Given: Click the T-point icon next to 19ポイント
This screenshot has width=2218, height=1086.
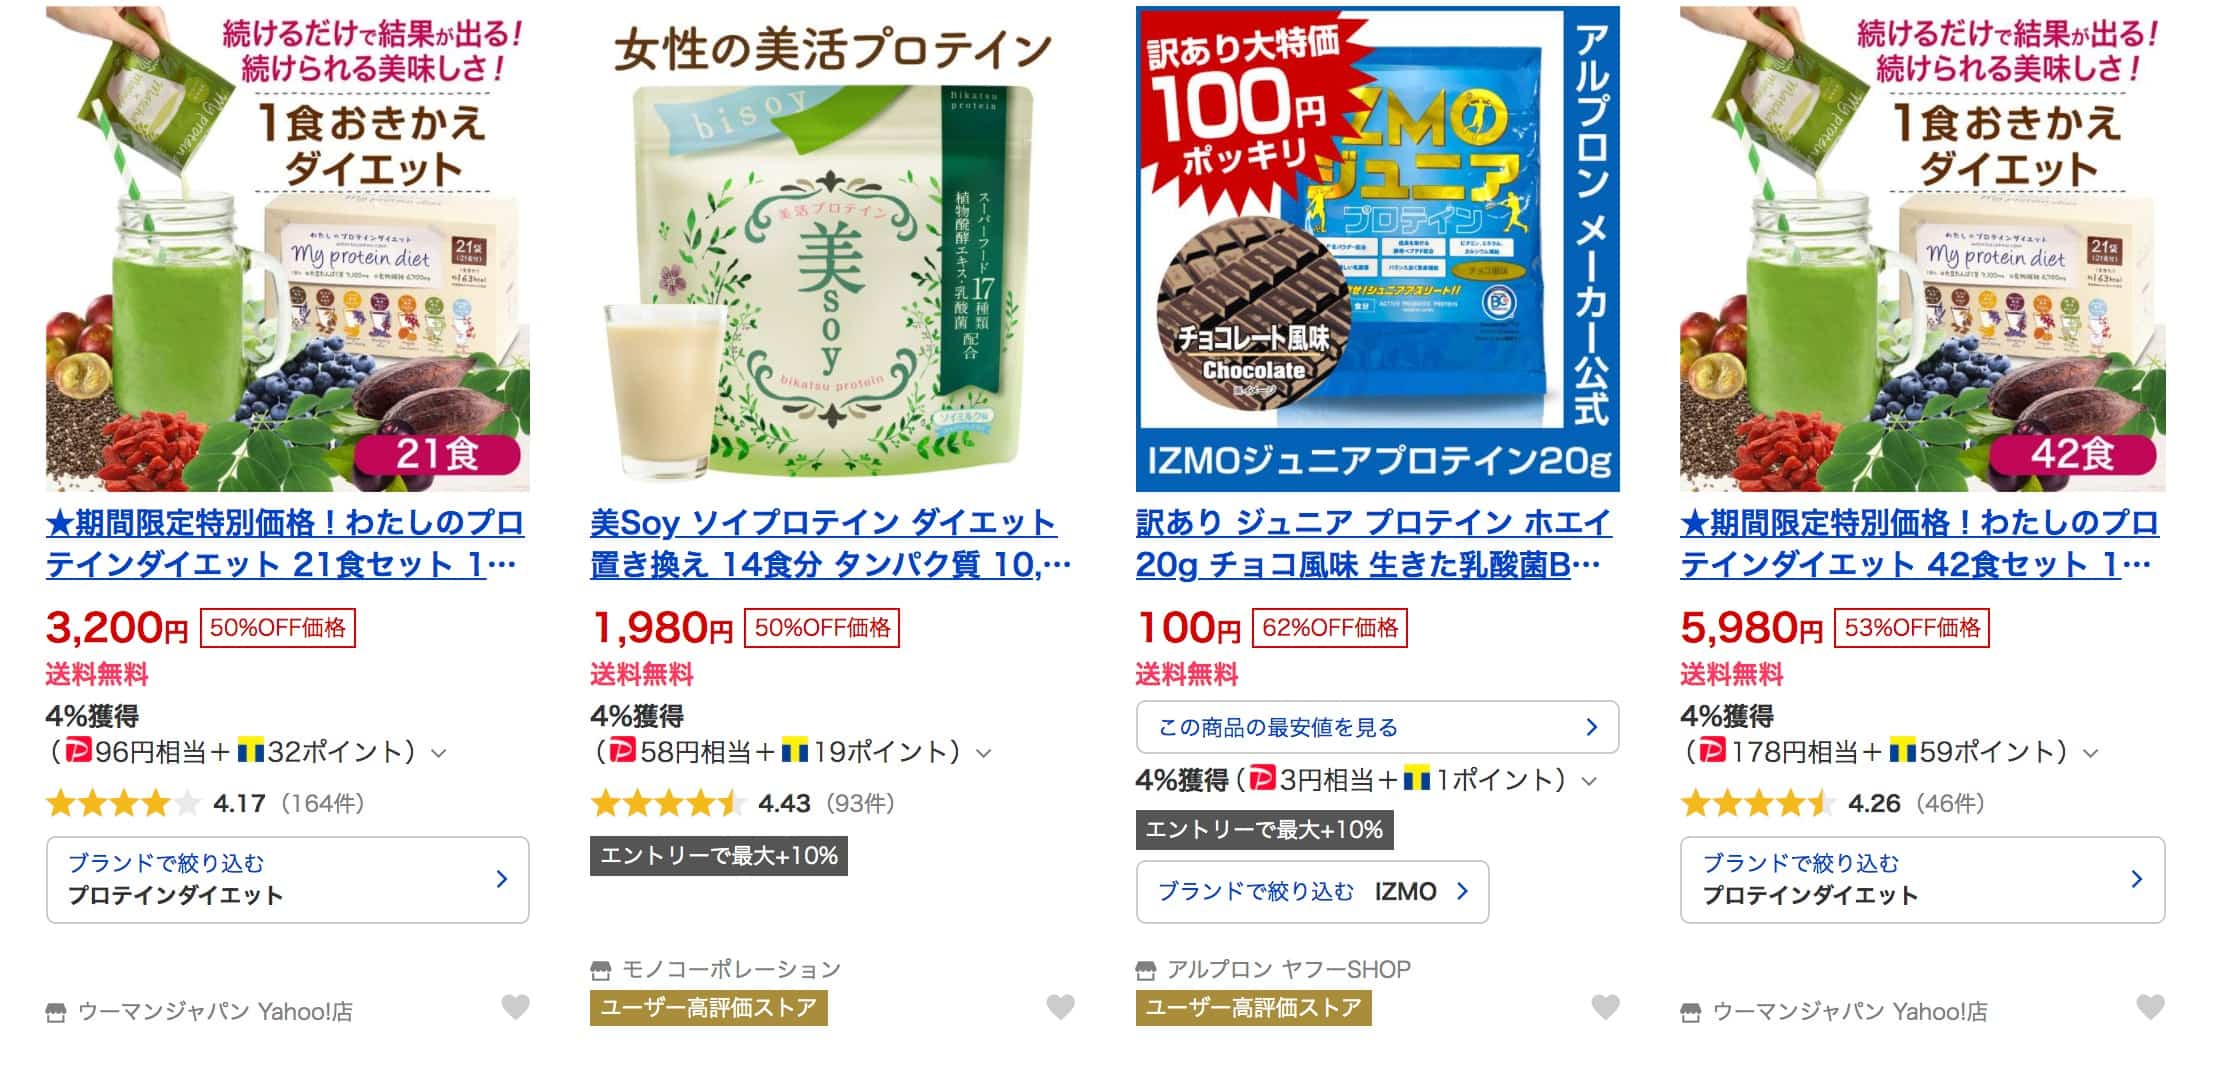Looking at the screenshot, I should click(794, 750).
